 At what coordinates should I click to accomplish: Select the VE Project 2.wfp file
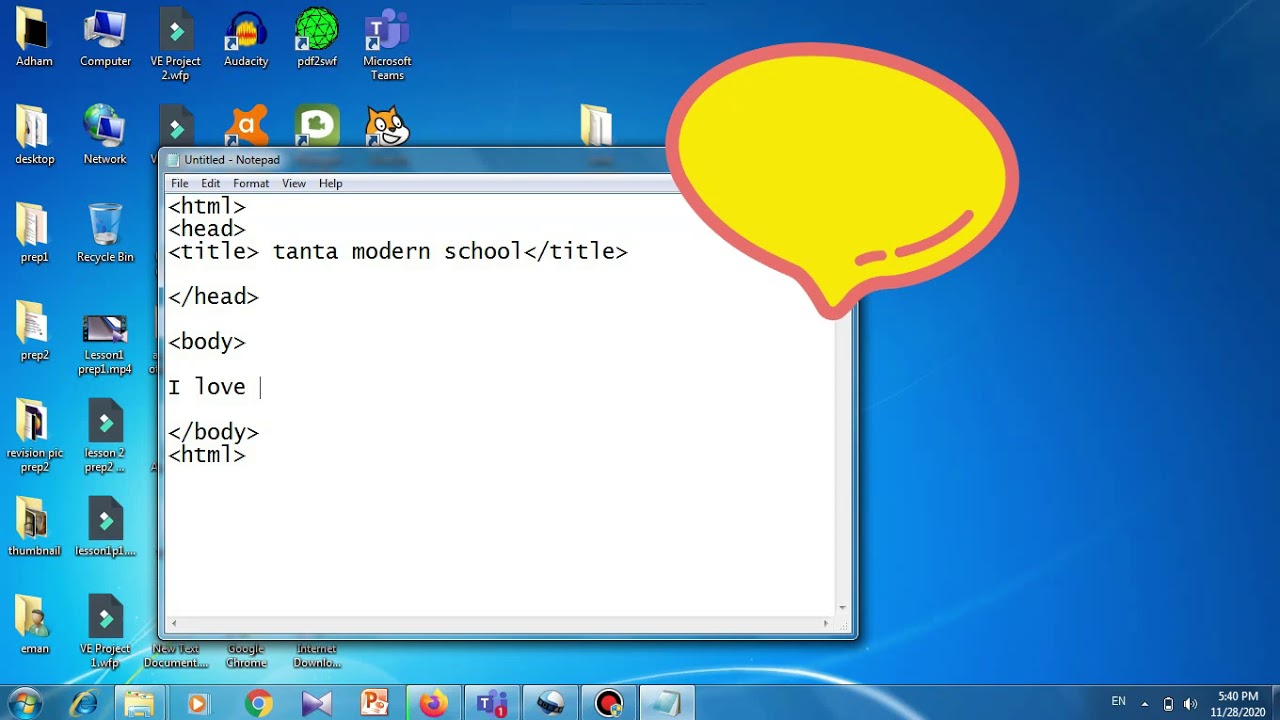click(x=176, y=45)
